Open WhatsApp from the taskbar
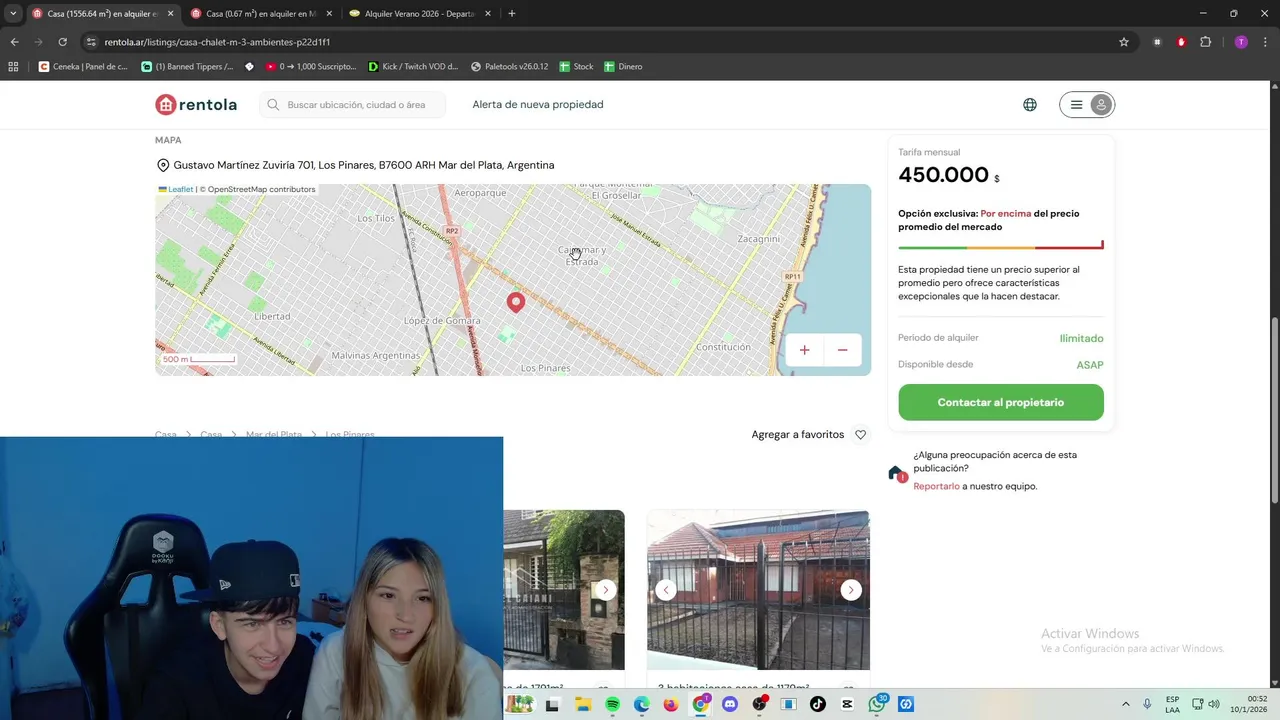This screenshot has height=720, width=1280. 877,704
